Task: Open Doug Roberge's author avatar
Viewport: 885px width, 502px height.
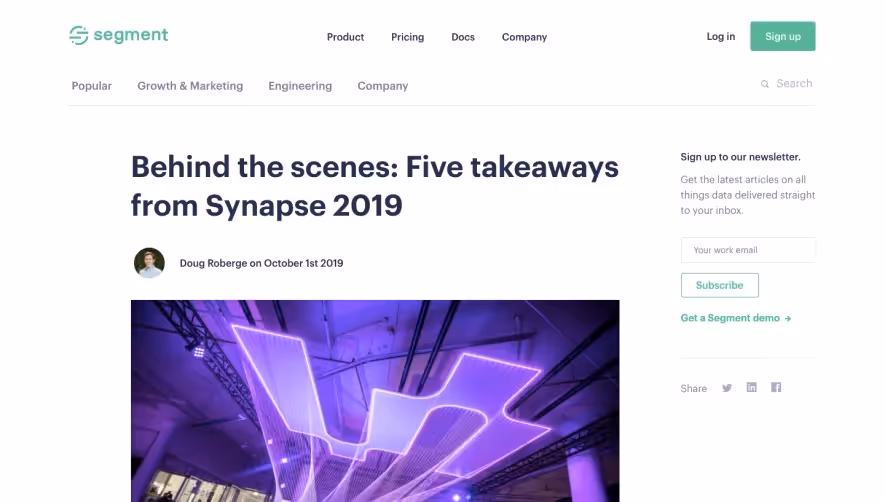Action: point(149,263)
